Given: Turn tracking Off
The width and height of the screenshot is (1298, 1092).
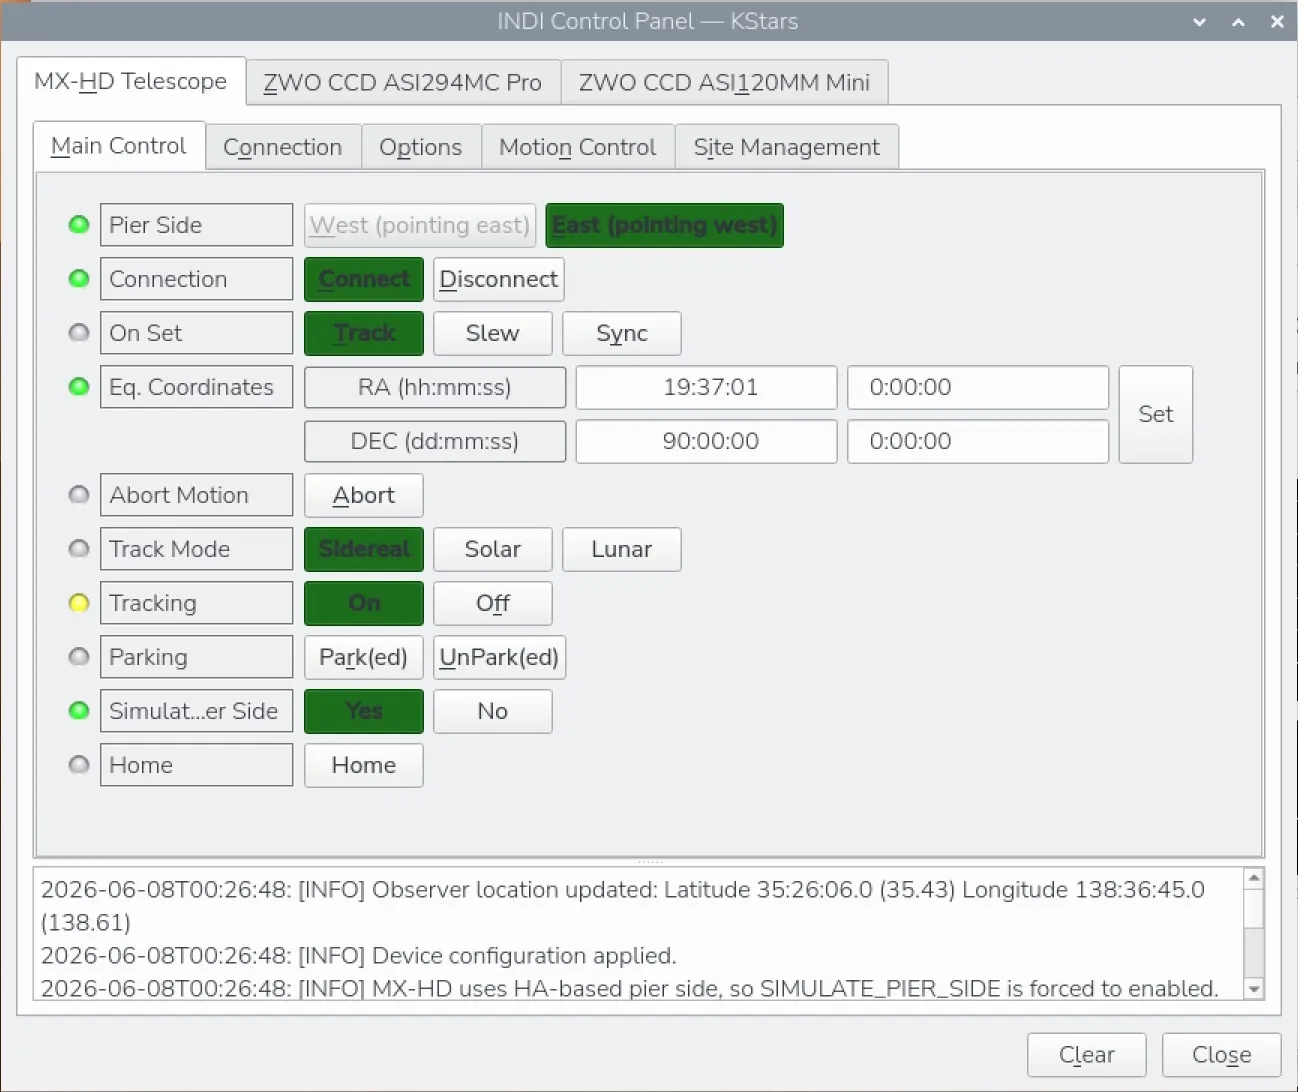Looking at the screenshot, I should (x=493, y=603).
